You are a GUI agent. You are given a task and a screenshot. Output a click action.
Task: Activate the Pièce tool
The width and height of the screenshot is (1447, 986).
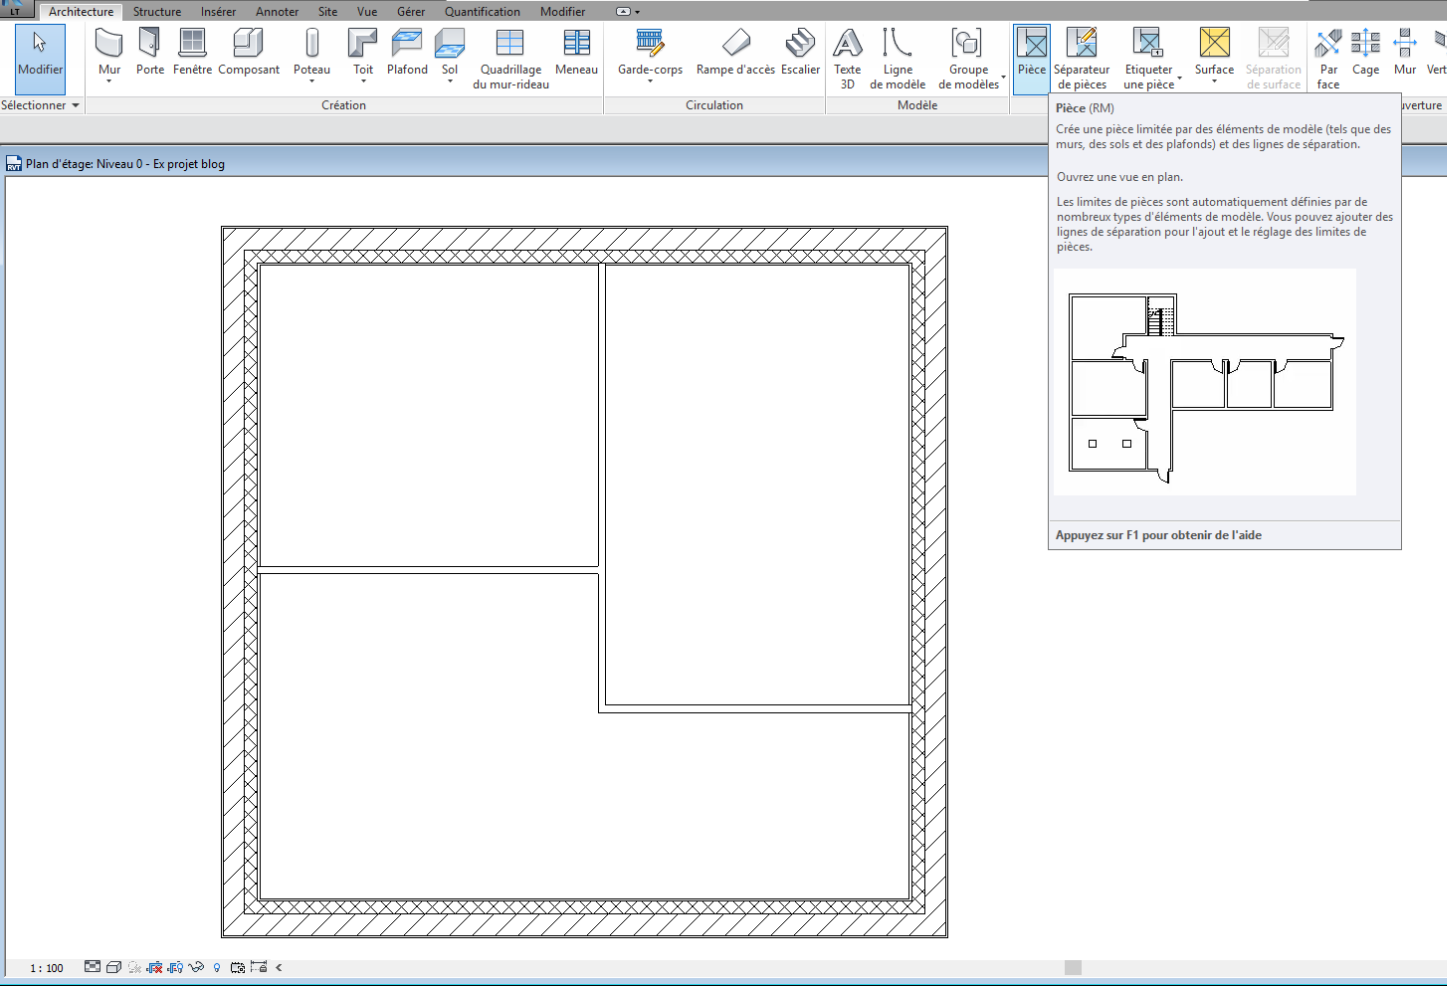tap(1031, 50)
